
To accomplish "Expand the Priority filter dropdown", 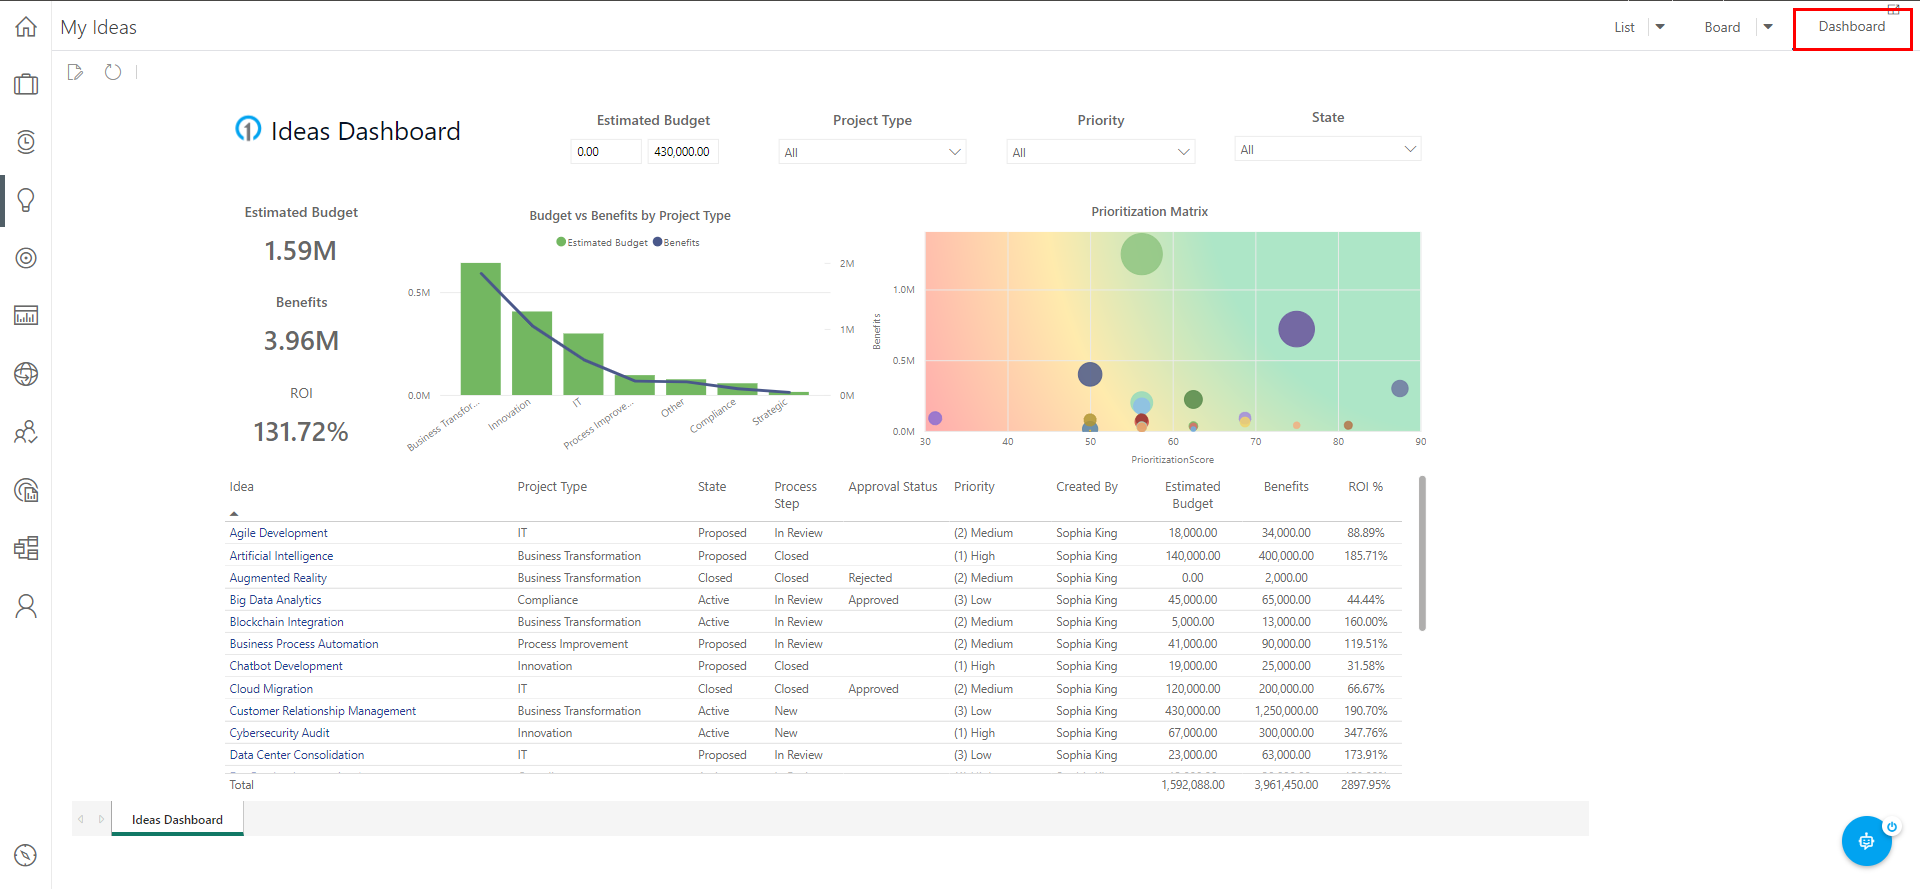I will click(1100, 152).
